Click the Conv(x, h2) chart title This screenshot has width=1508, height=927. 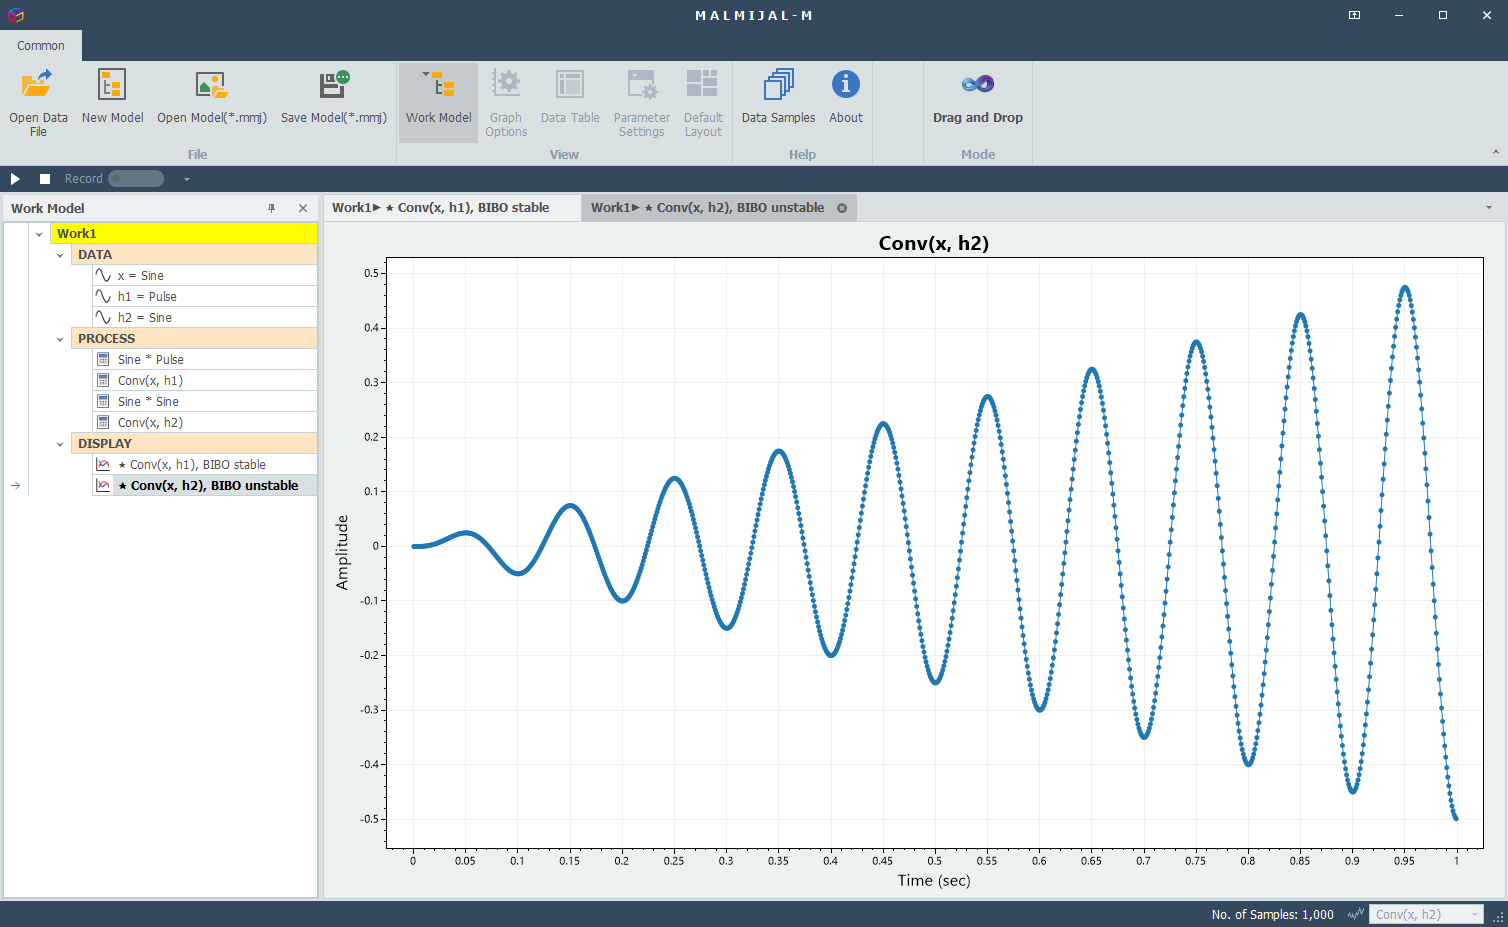[x=934, y=243]
